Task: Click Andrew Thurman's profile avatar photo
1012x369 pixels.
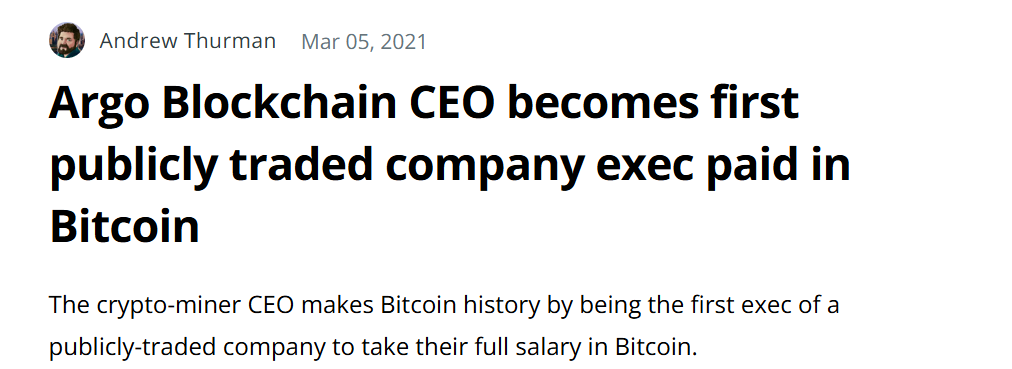Action: (67, 41)
